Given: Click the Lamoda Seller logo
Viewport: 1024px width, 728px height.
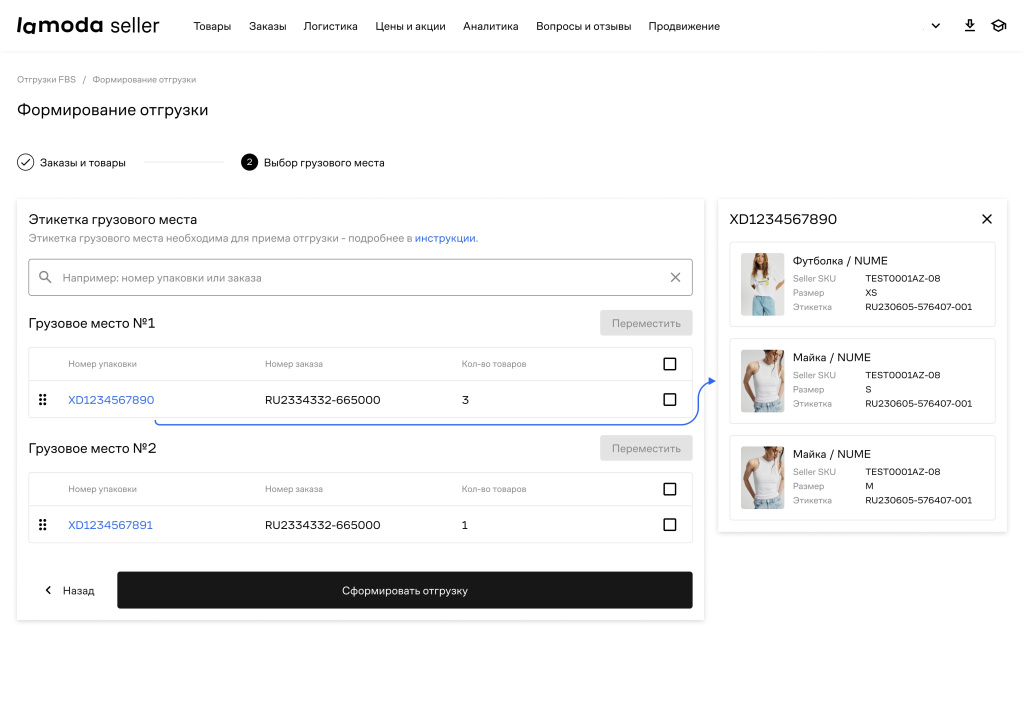Looking at the screenshot, I should [88, 26].
